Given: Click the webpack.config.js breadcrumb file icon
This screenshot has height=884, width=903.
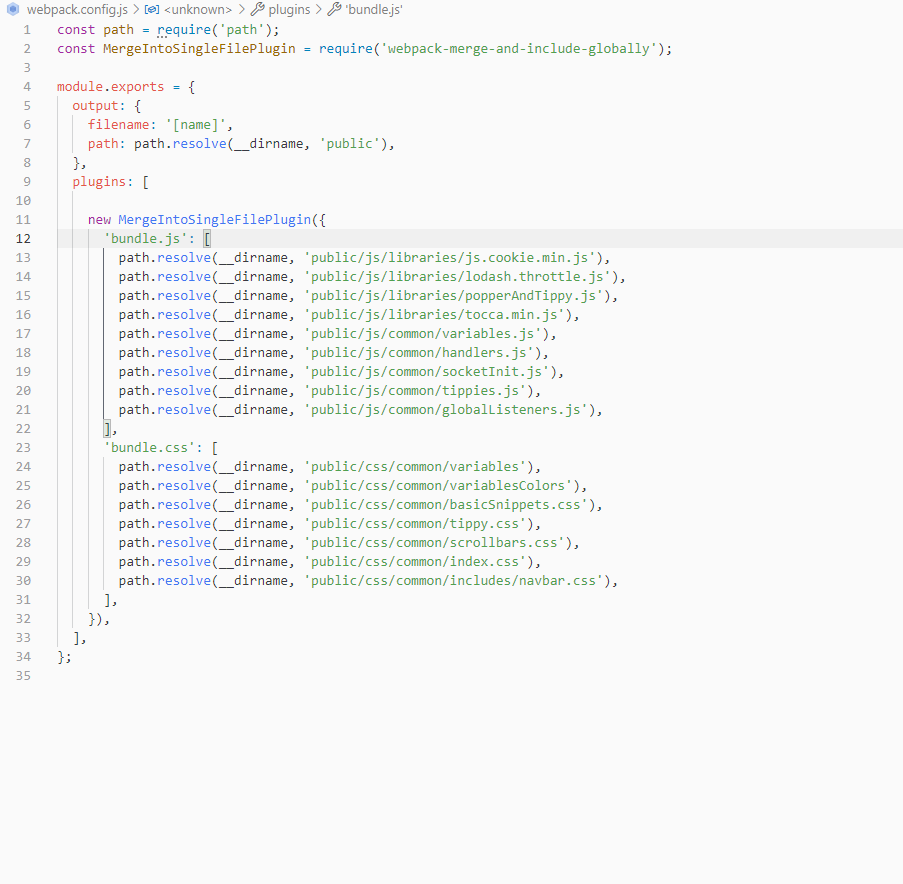Looking at the screenshot, I should (13, 9).
